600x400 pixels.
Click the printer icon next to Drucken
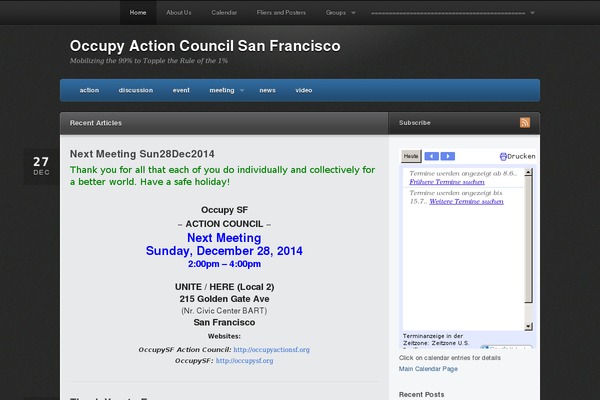pos(503,156)
